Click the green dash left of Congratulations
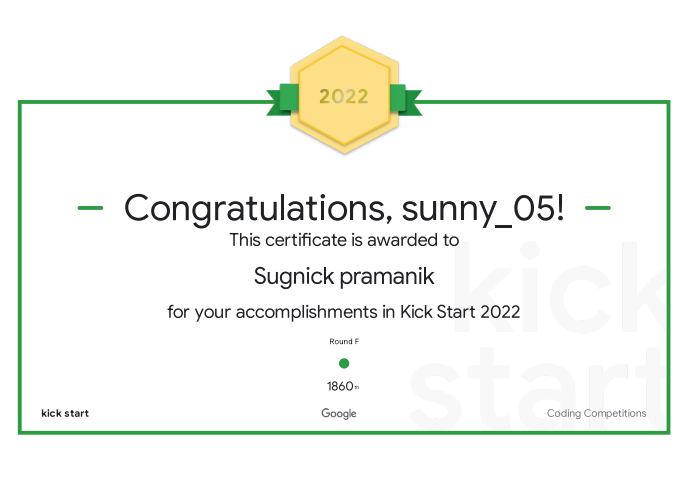The height and width of the screenshot is (494, 695). (x=91, y=208)
